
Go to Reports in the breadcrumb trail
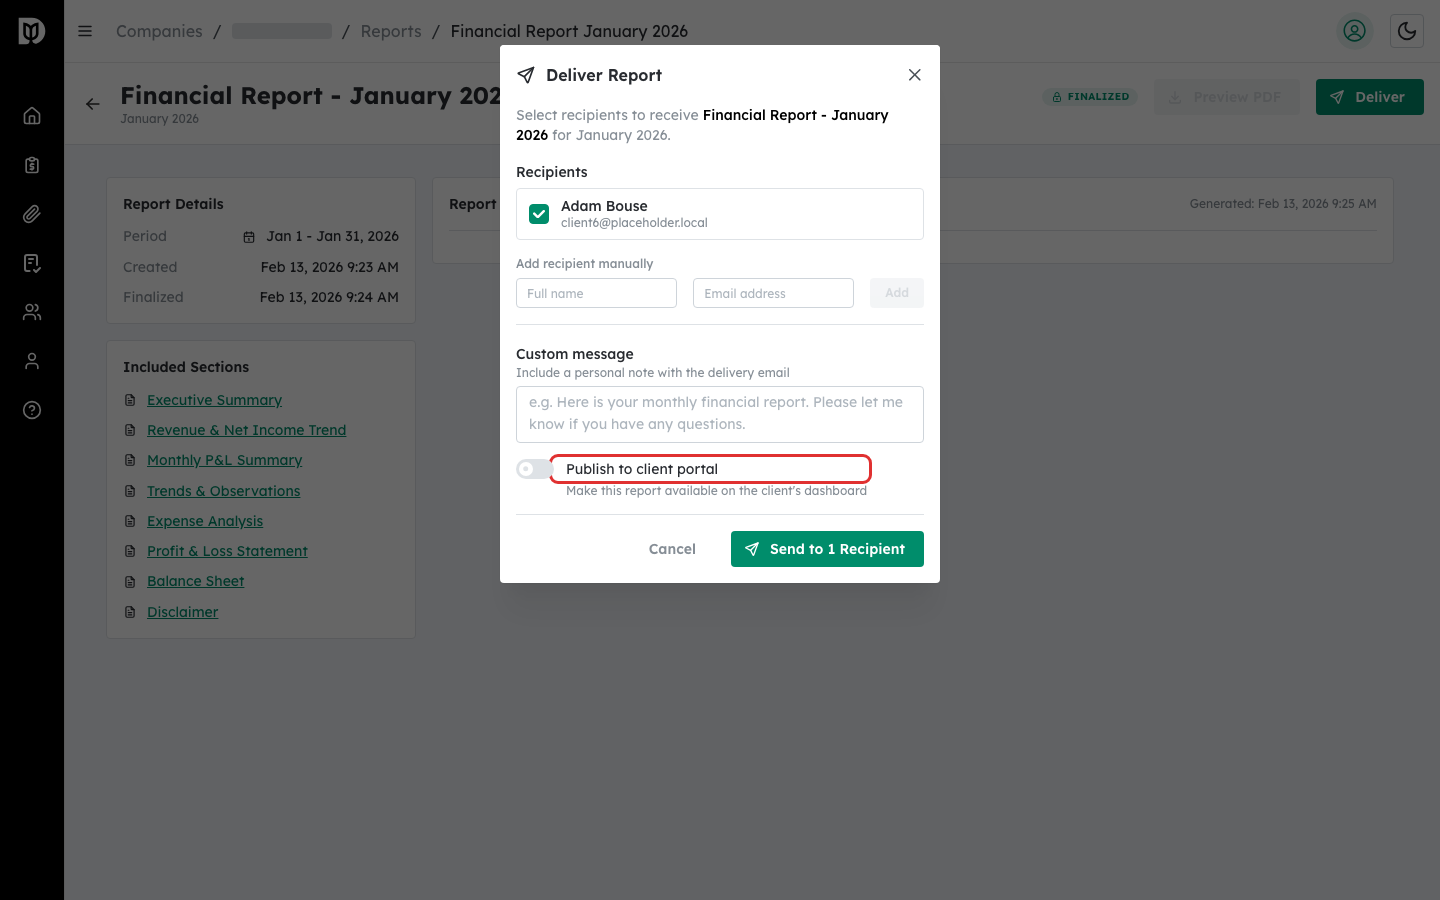coord(391,31)
